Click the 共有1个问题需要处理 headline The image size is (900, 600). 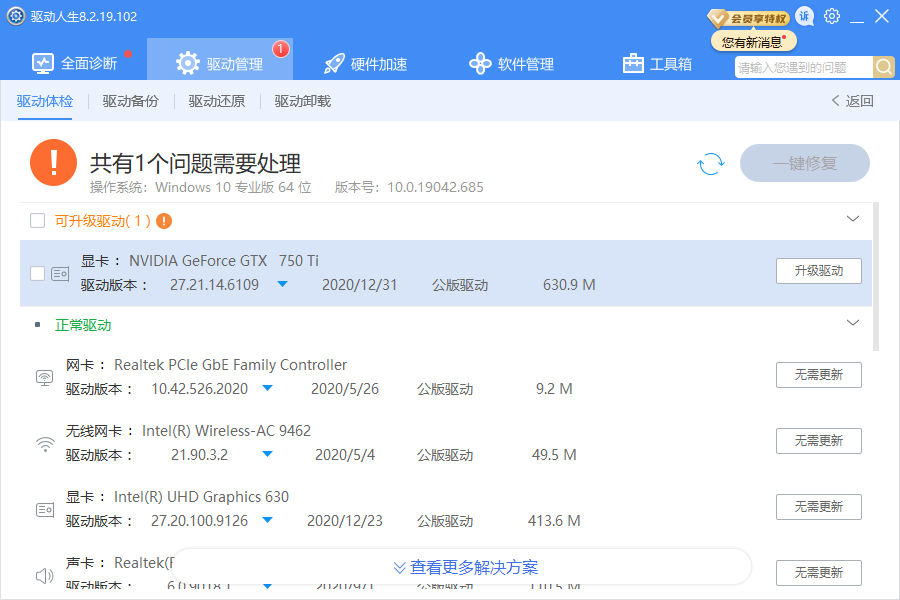click(x=195, y=164)
